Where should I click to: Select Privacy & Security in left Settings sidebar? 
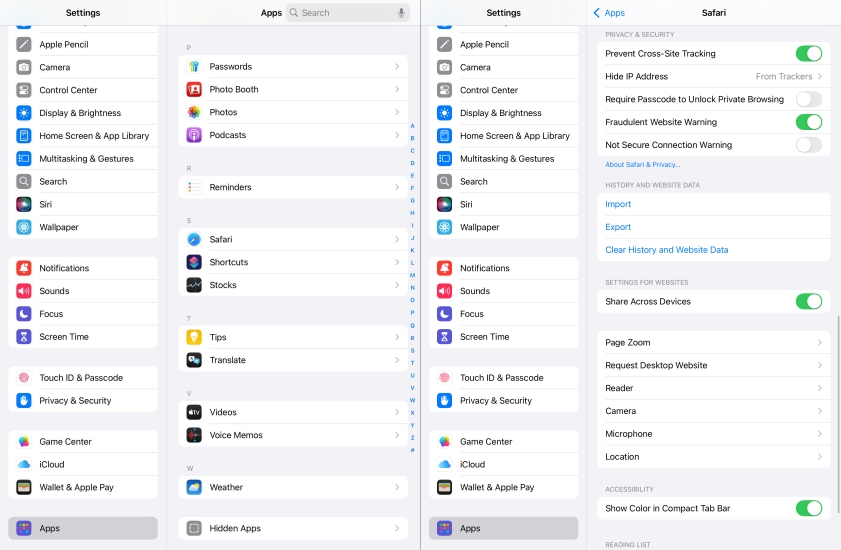pyautogui.click(x=83, y=401)
